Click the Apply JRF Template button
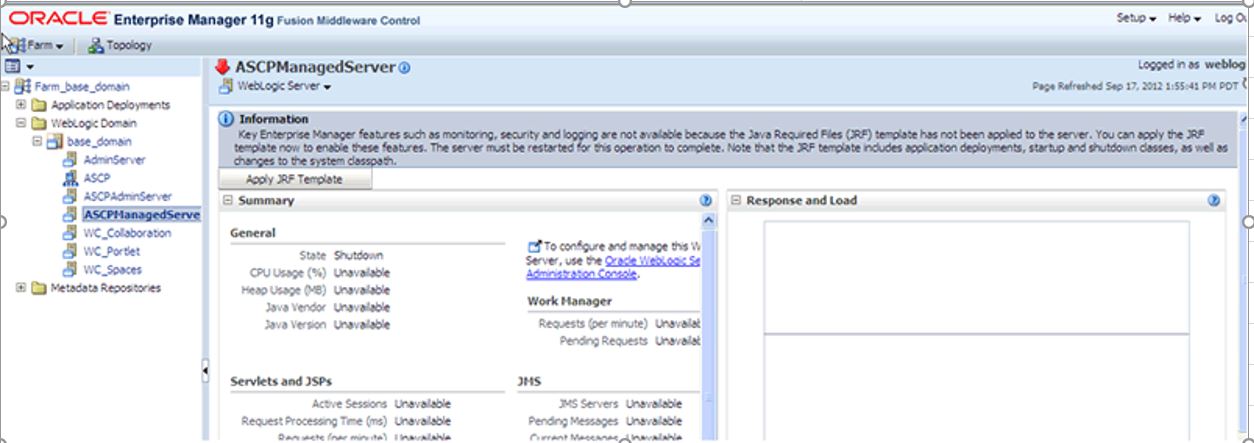1254x443 pixels. coord(295,179)
